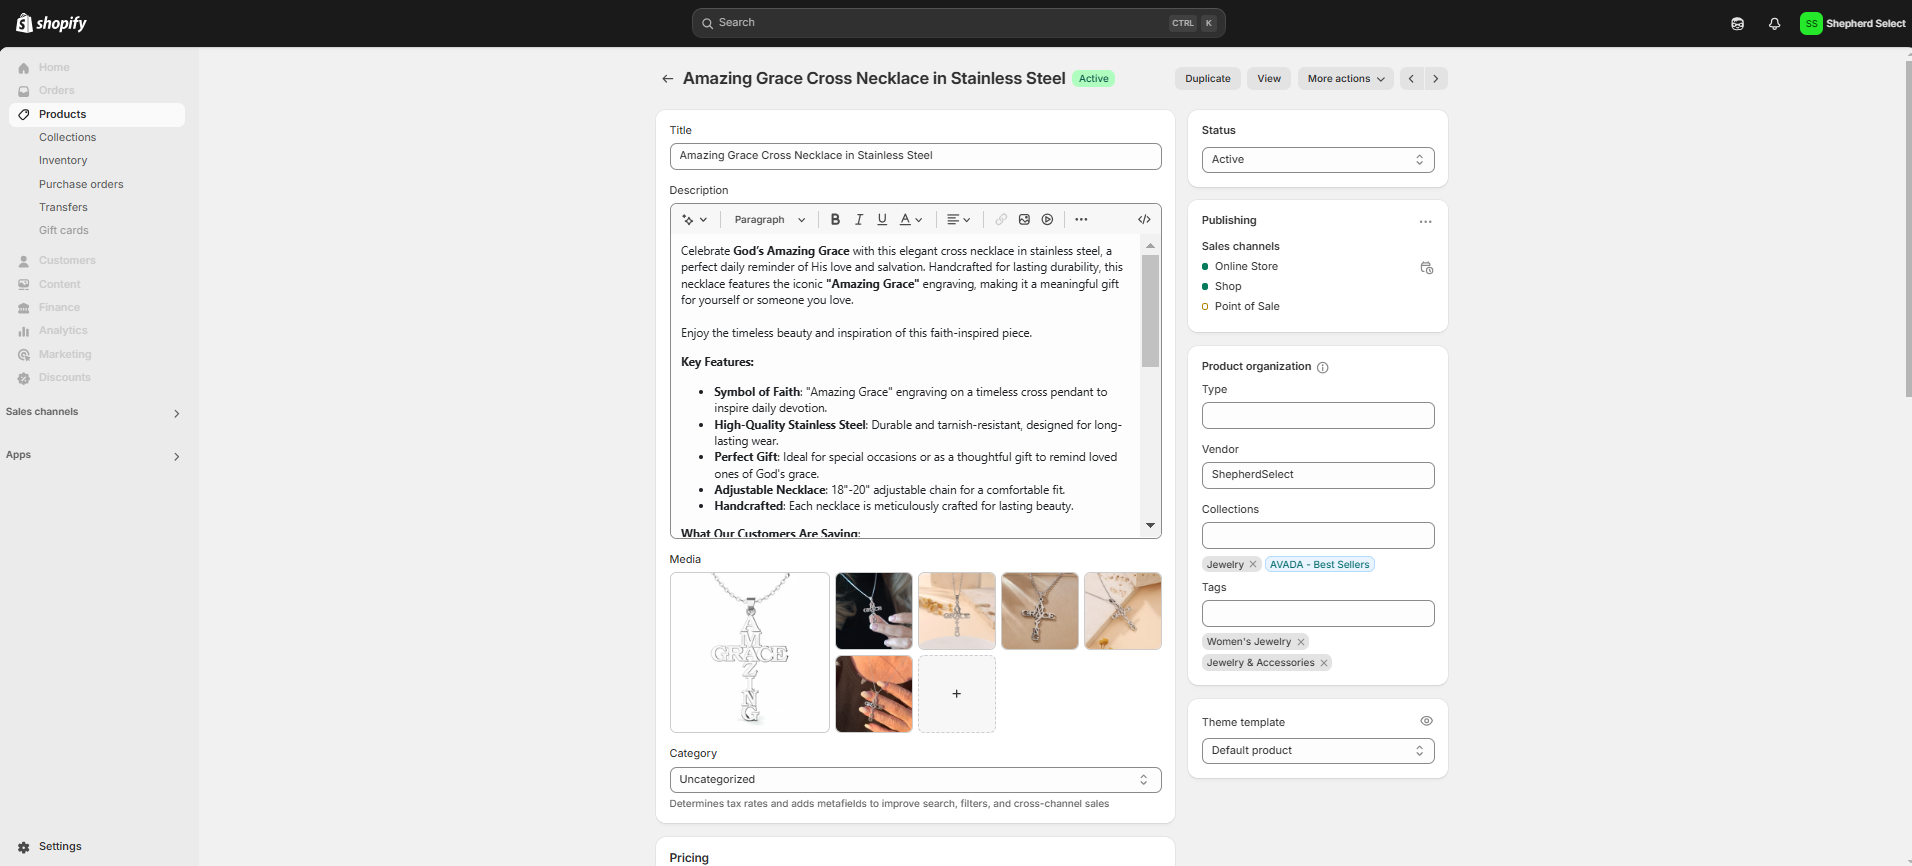Open the text color picker

[x=911, y=220]
